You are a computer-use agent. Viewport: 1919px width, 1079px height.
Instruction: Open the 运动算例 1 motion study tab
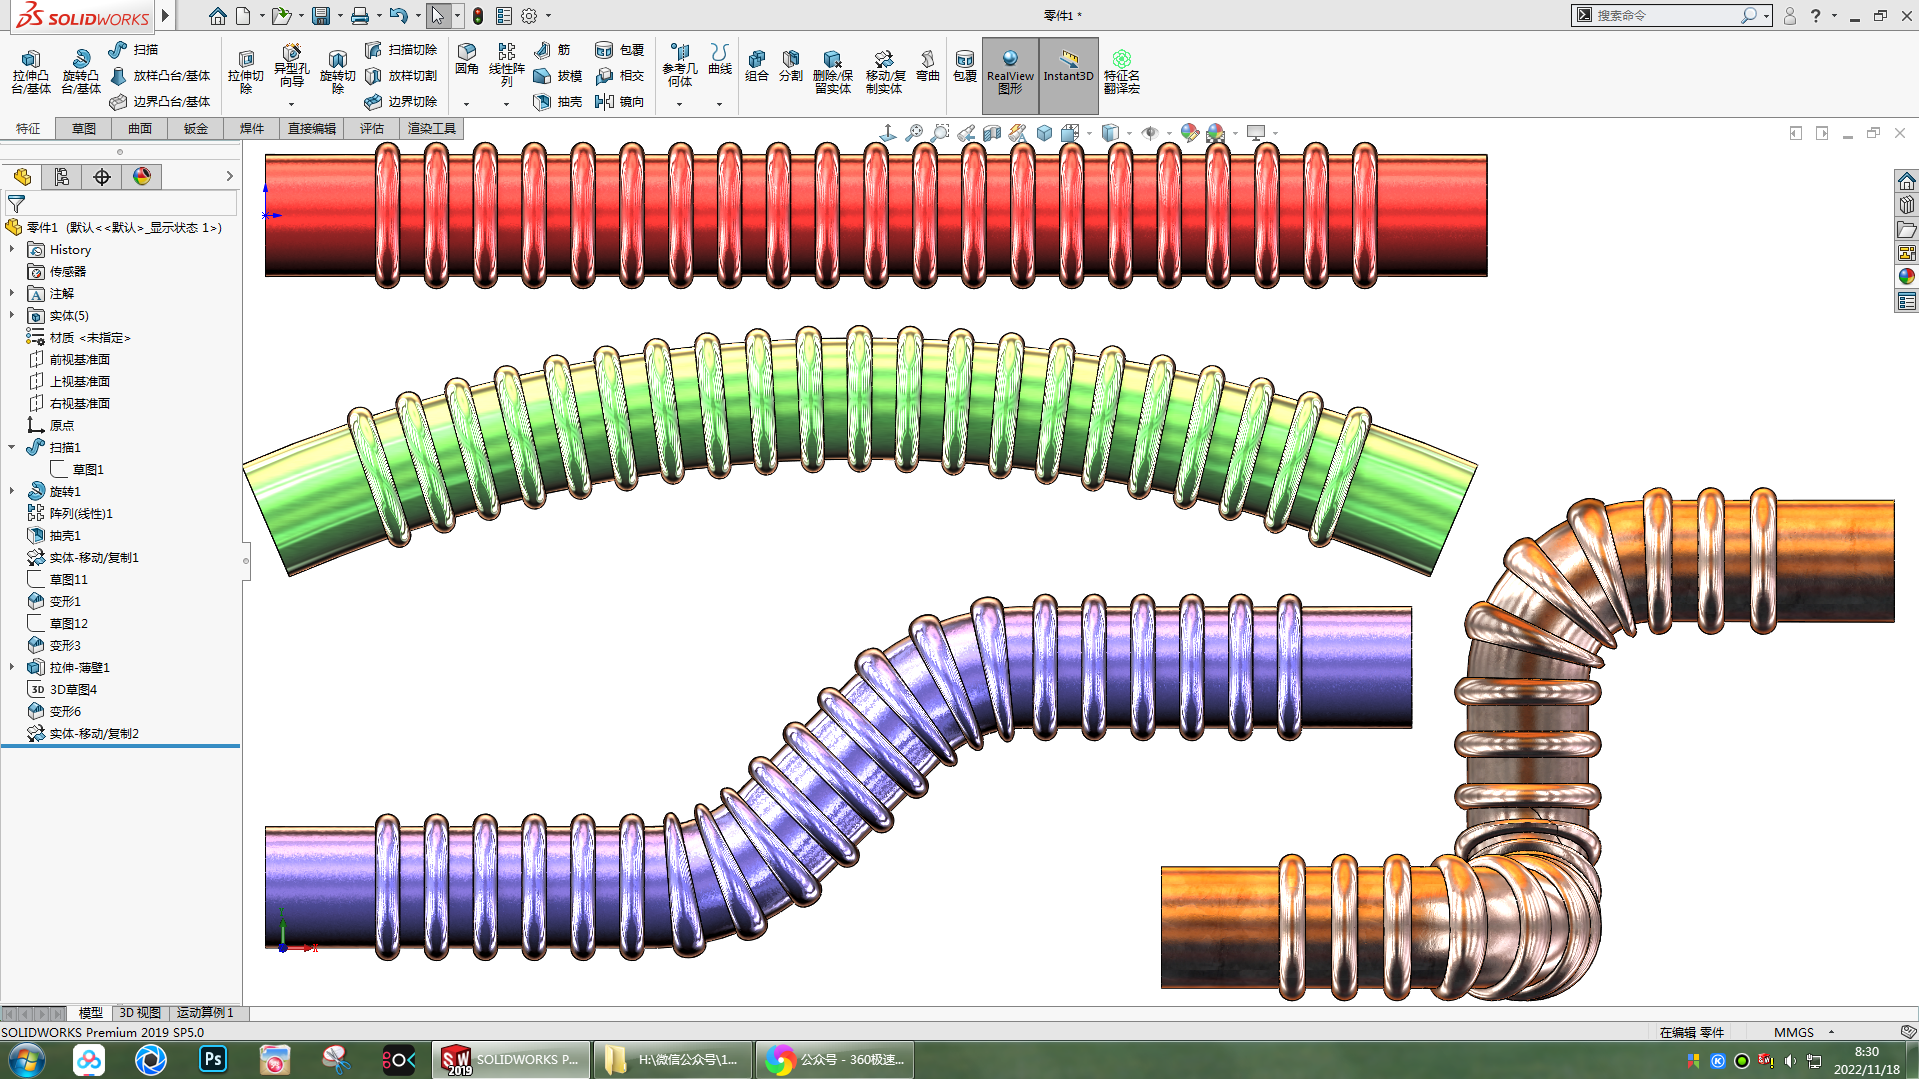point(205,1013)
